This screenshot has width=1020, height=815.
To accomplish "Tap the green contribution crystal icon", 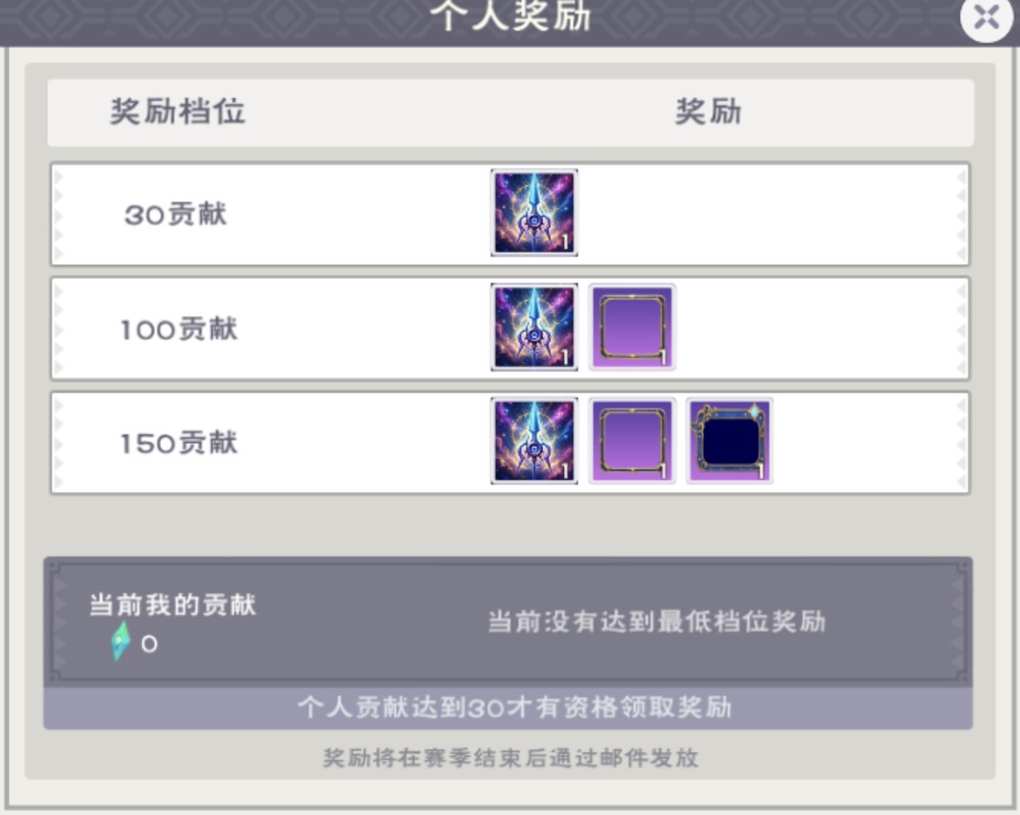I will pos(121,641).
